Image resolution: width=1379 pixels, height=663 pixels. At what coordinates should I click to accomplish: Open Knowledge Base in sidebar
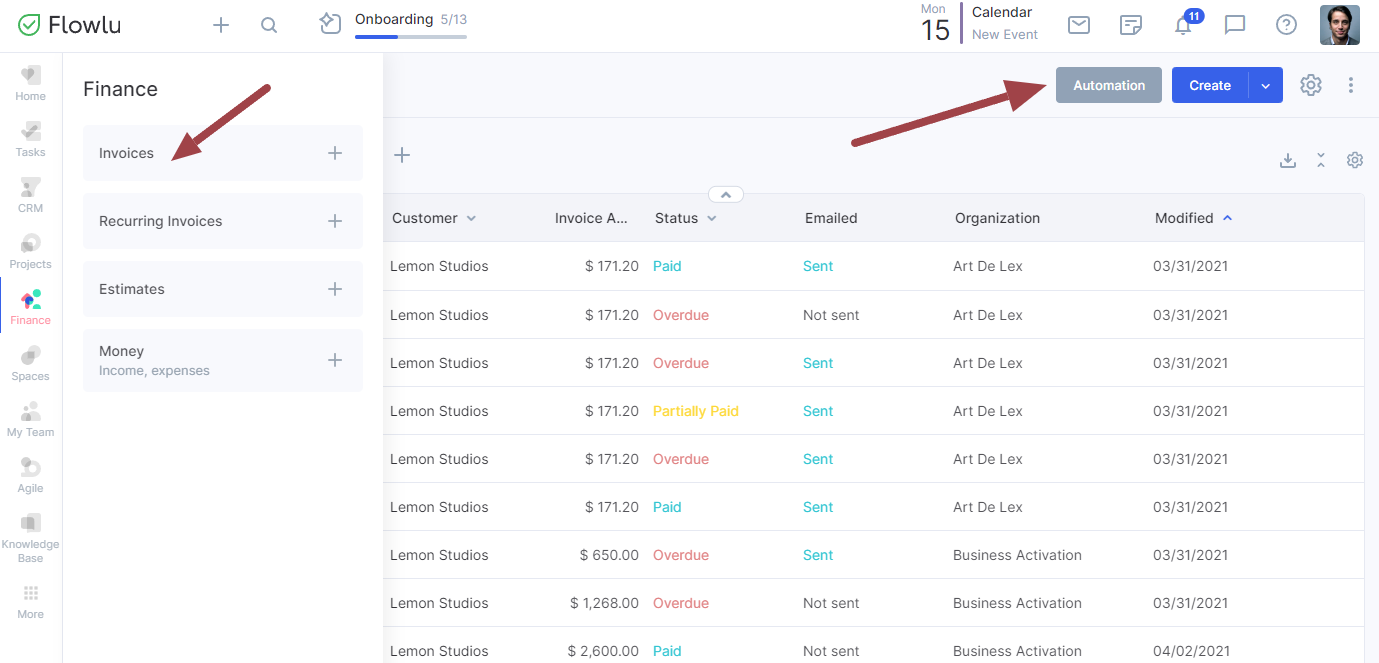pos(31,538)
